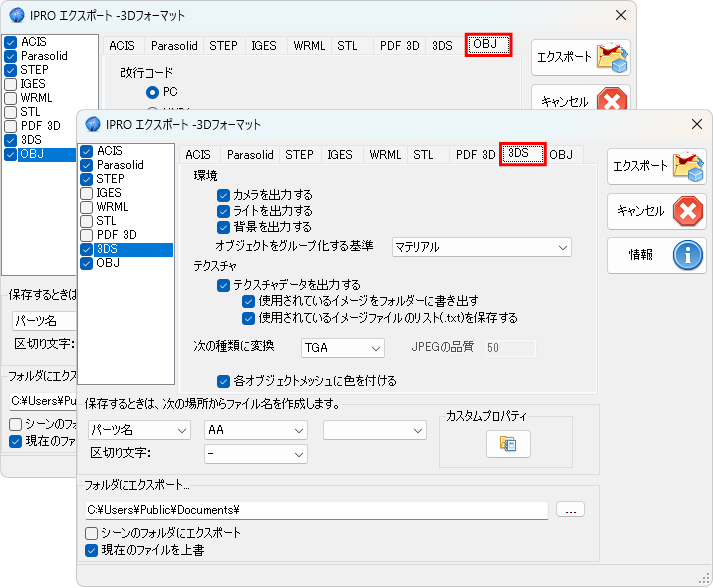
Task: Open the empty third file name dropdown
Action: [x=375, y=430]
